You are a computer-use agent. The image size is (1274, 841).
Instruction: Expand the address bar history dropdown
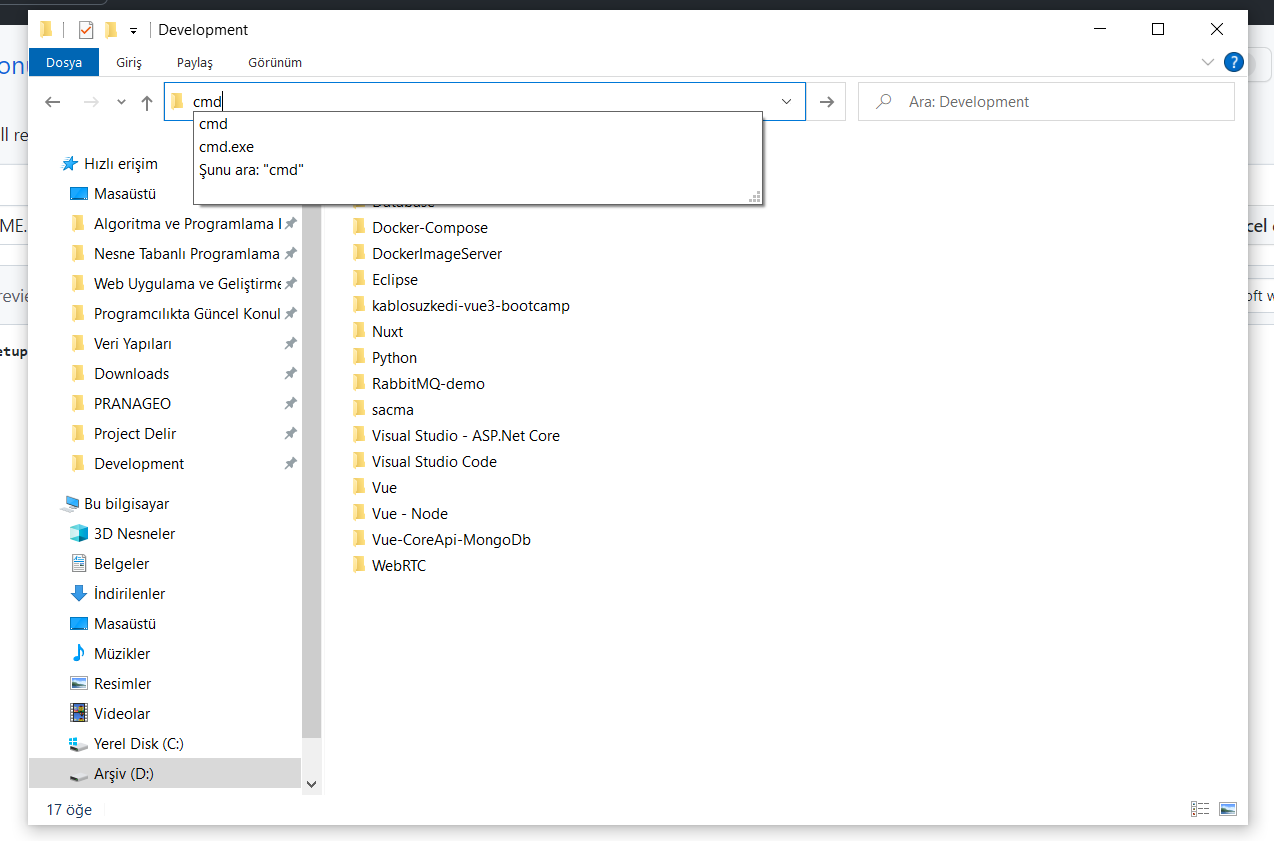point(786,101)
